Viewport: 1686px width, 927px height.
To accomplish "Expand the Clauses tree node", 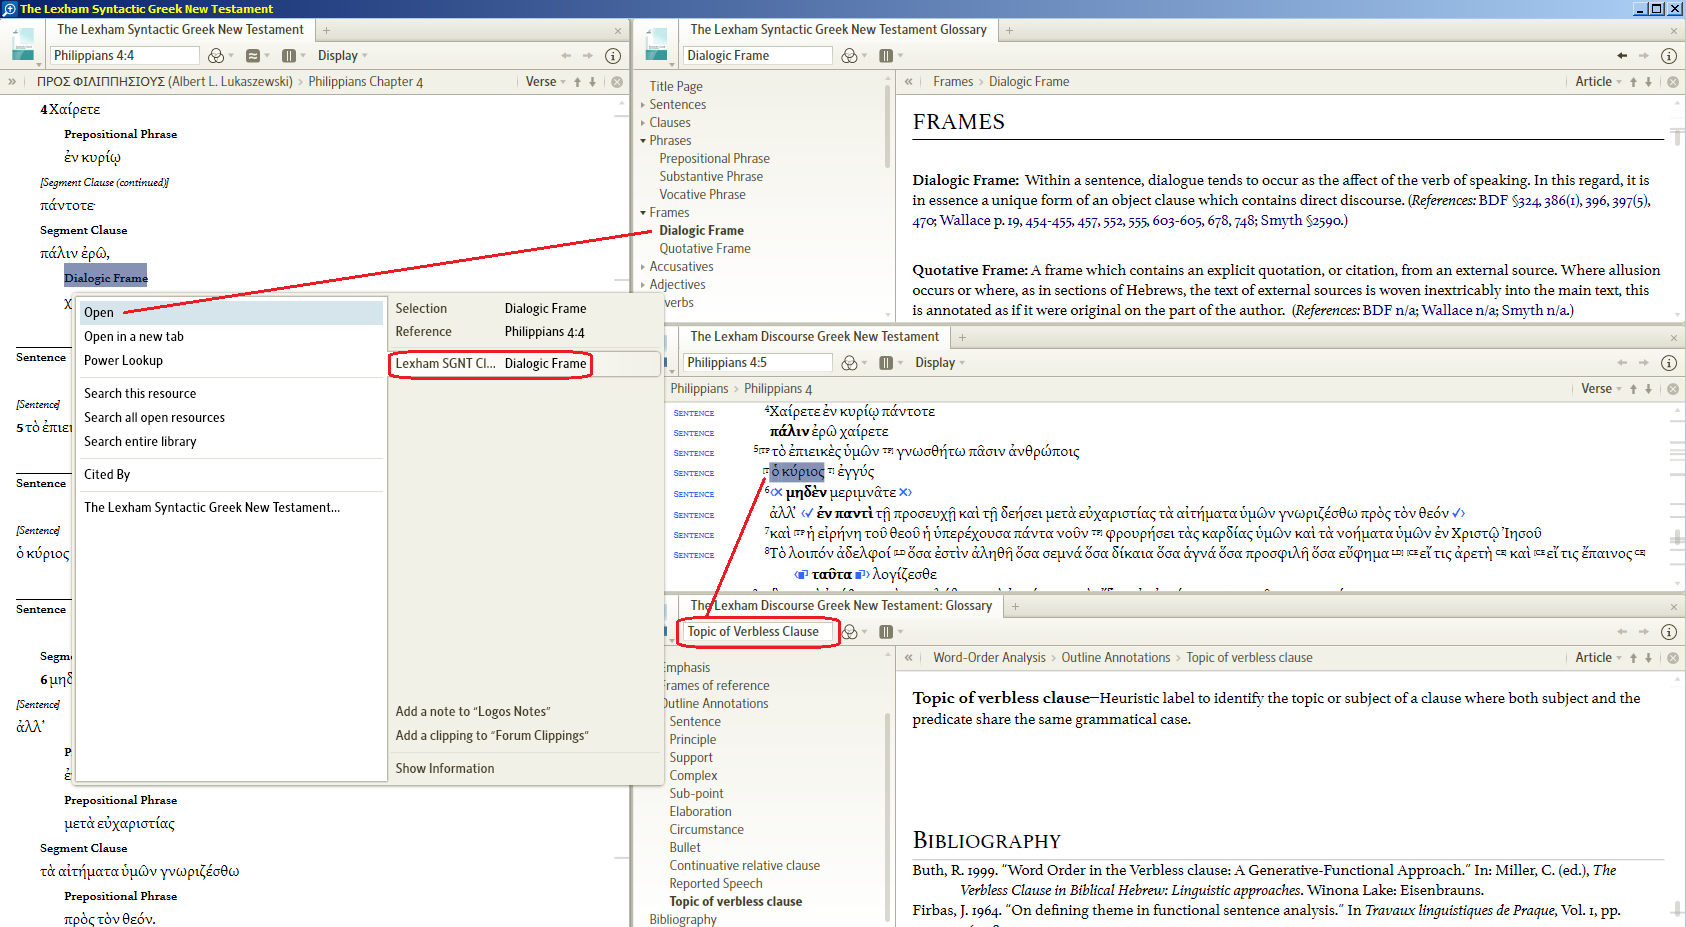I will pyautogui.click(x=643, y=123).
